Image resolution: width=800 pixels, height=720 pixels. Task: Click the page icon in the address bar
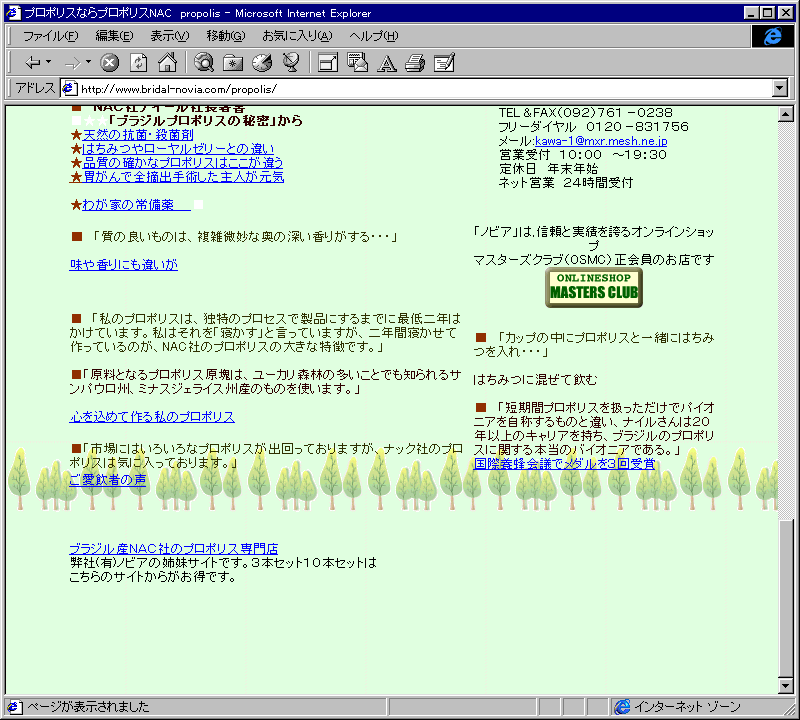point(69,89)
